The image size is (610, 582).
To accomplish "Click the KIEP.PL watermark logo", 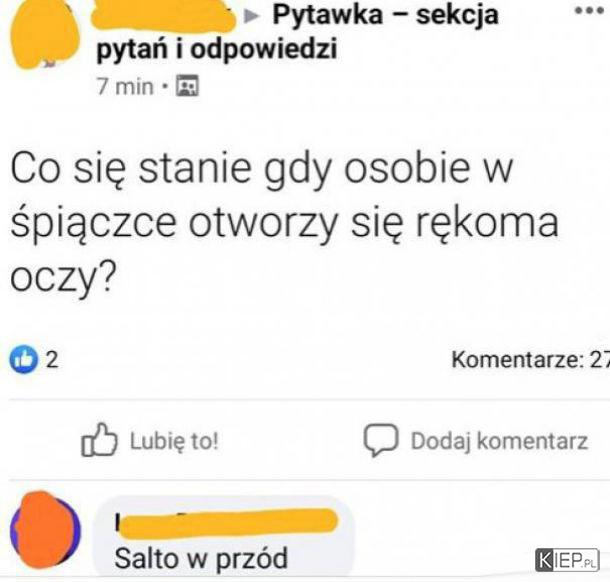I will click(x=567, y=560).
